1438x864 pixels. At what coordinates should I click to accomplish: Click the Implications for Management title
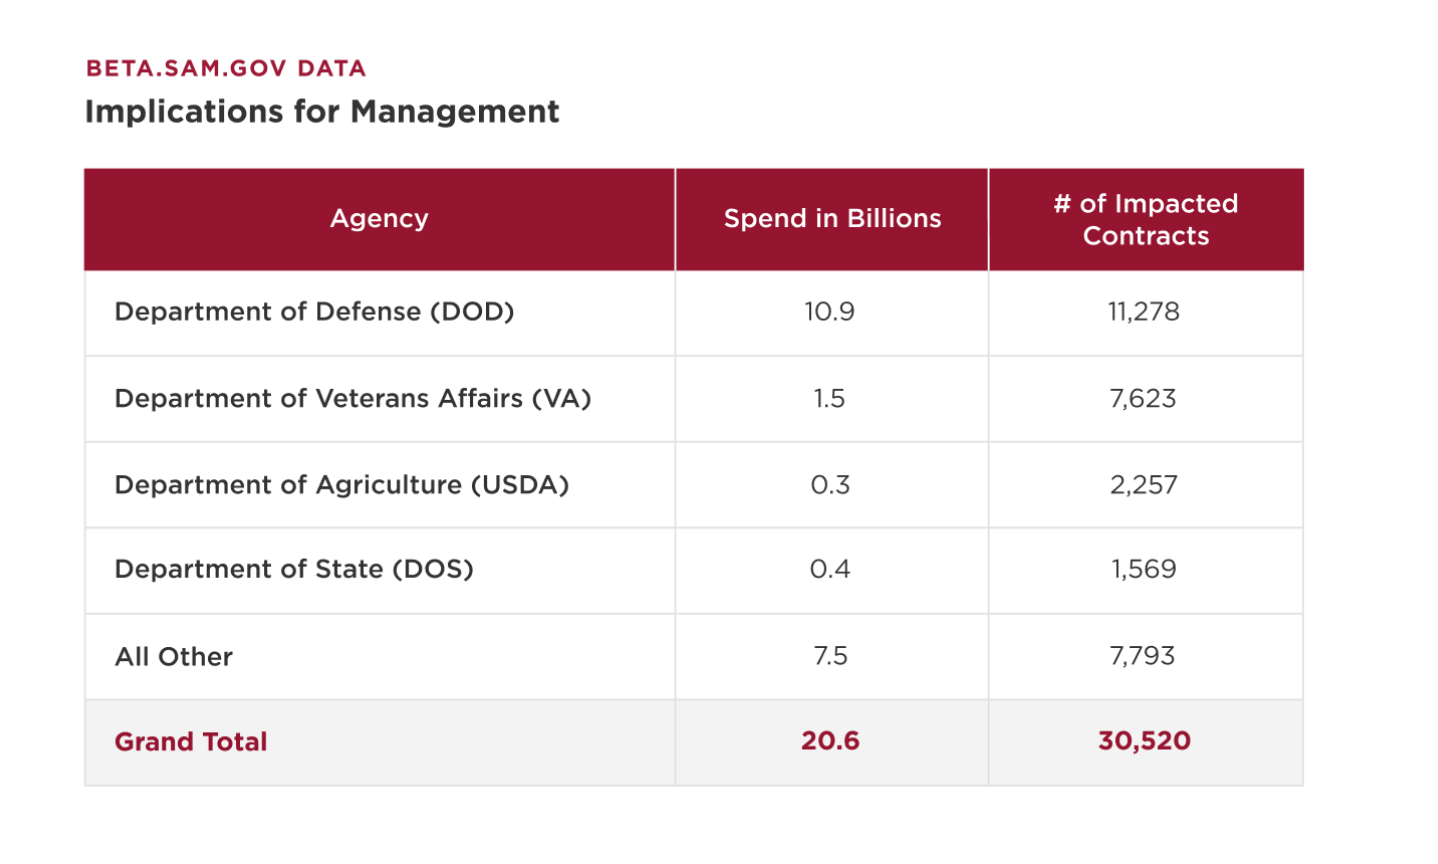322,111
